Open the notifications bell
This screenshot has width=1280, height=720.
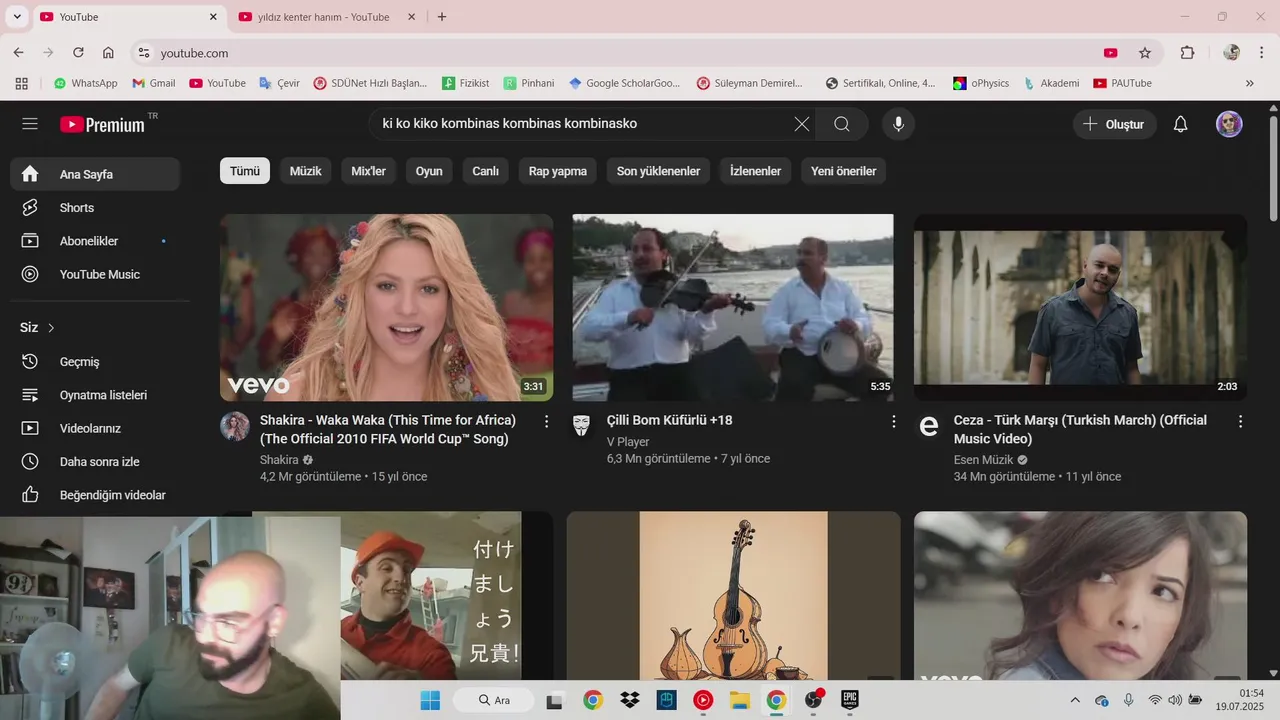click(x=1181, y=124)
